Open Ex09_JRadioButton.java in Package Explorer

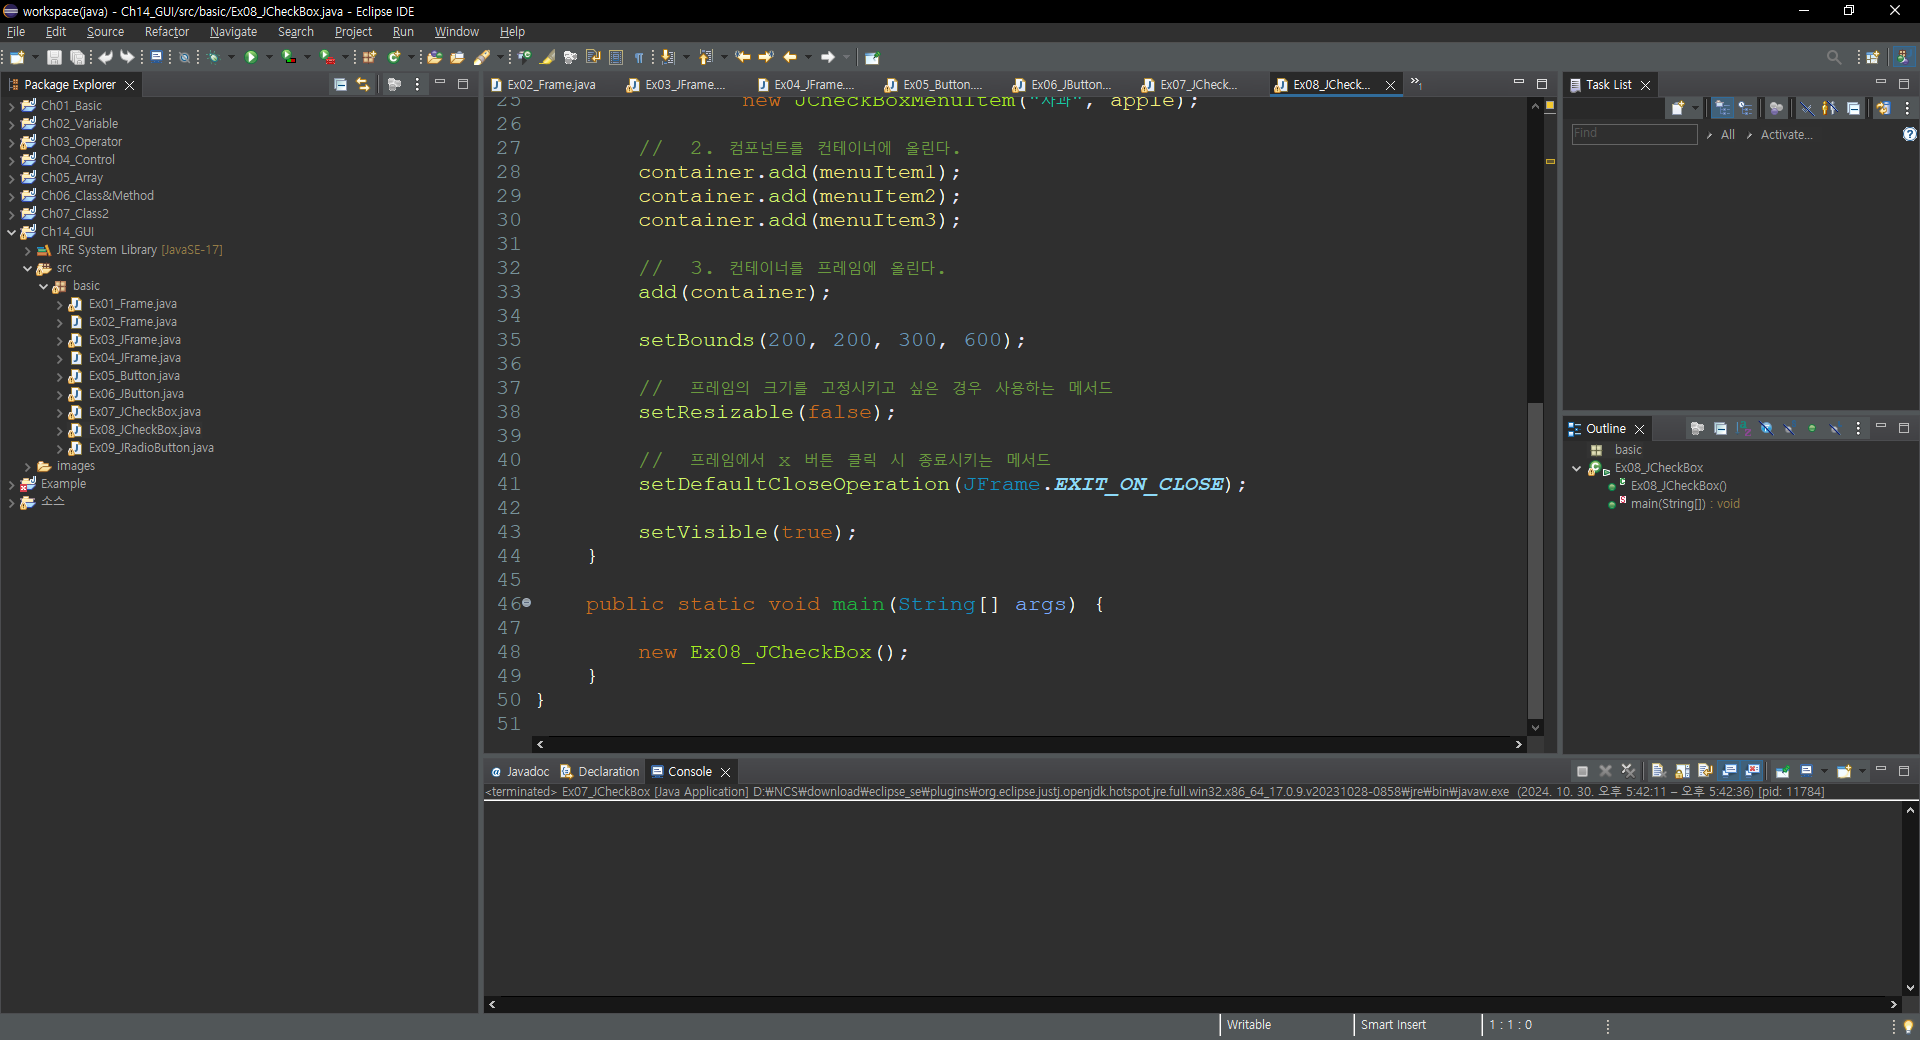pos(151,448)
